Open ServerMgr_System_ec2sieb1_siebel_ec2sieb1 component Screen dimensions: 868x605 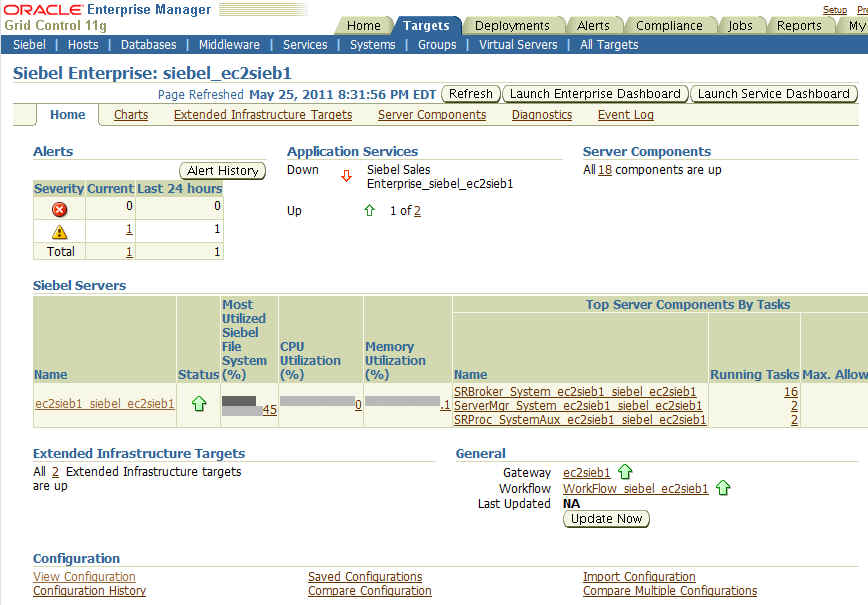(578, 406)
